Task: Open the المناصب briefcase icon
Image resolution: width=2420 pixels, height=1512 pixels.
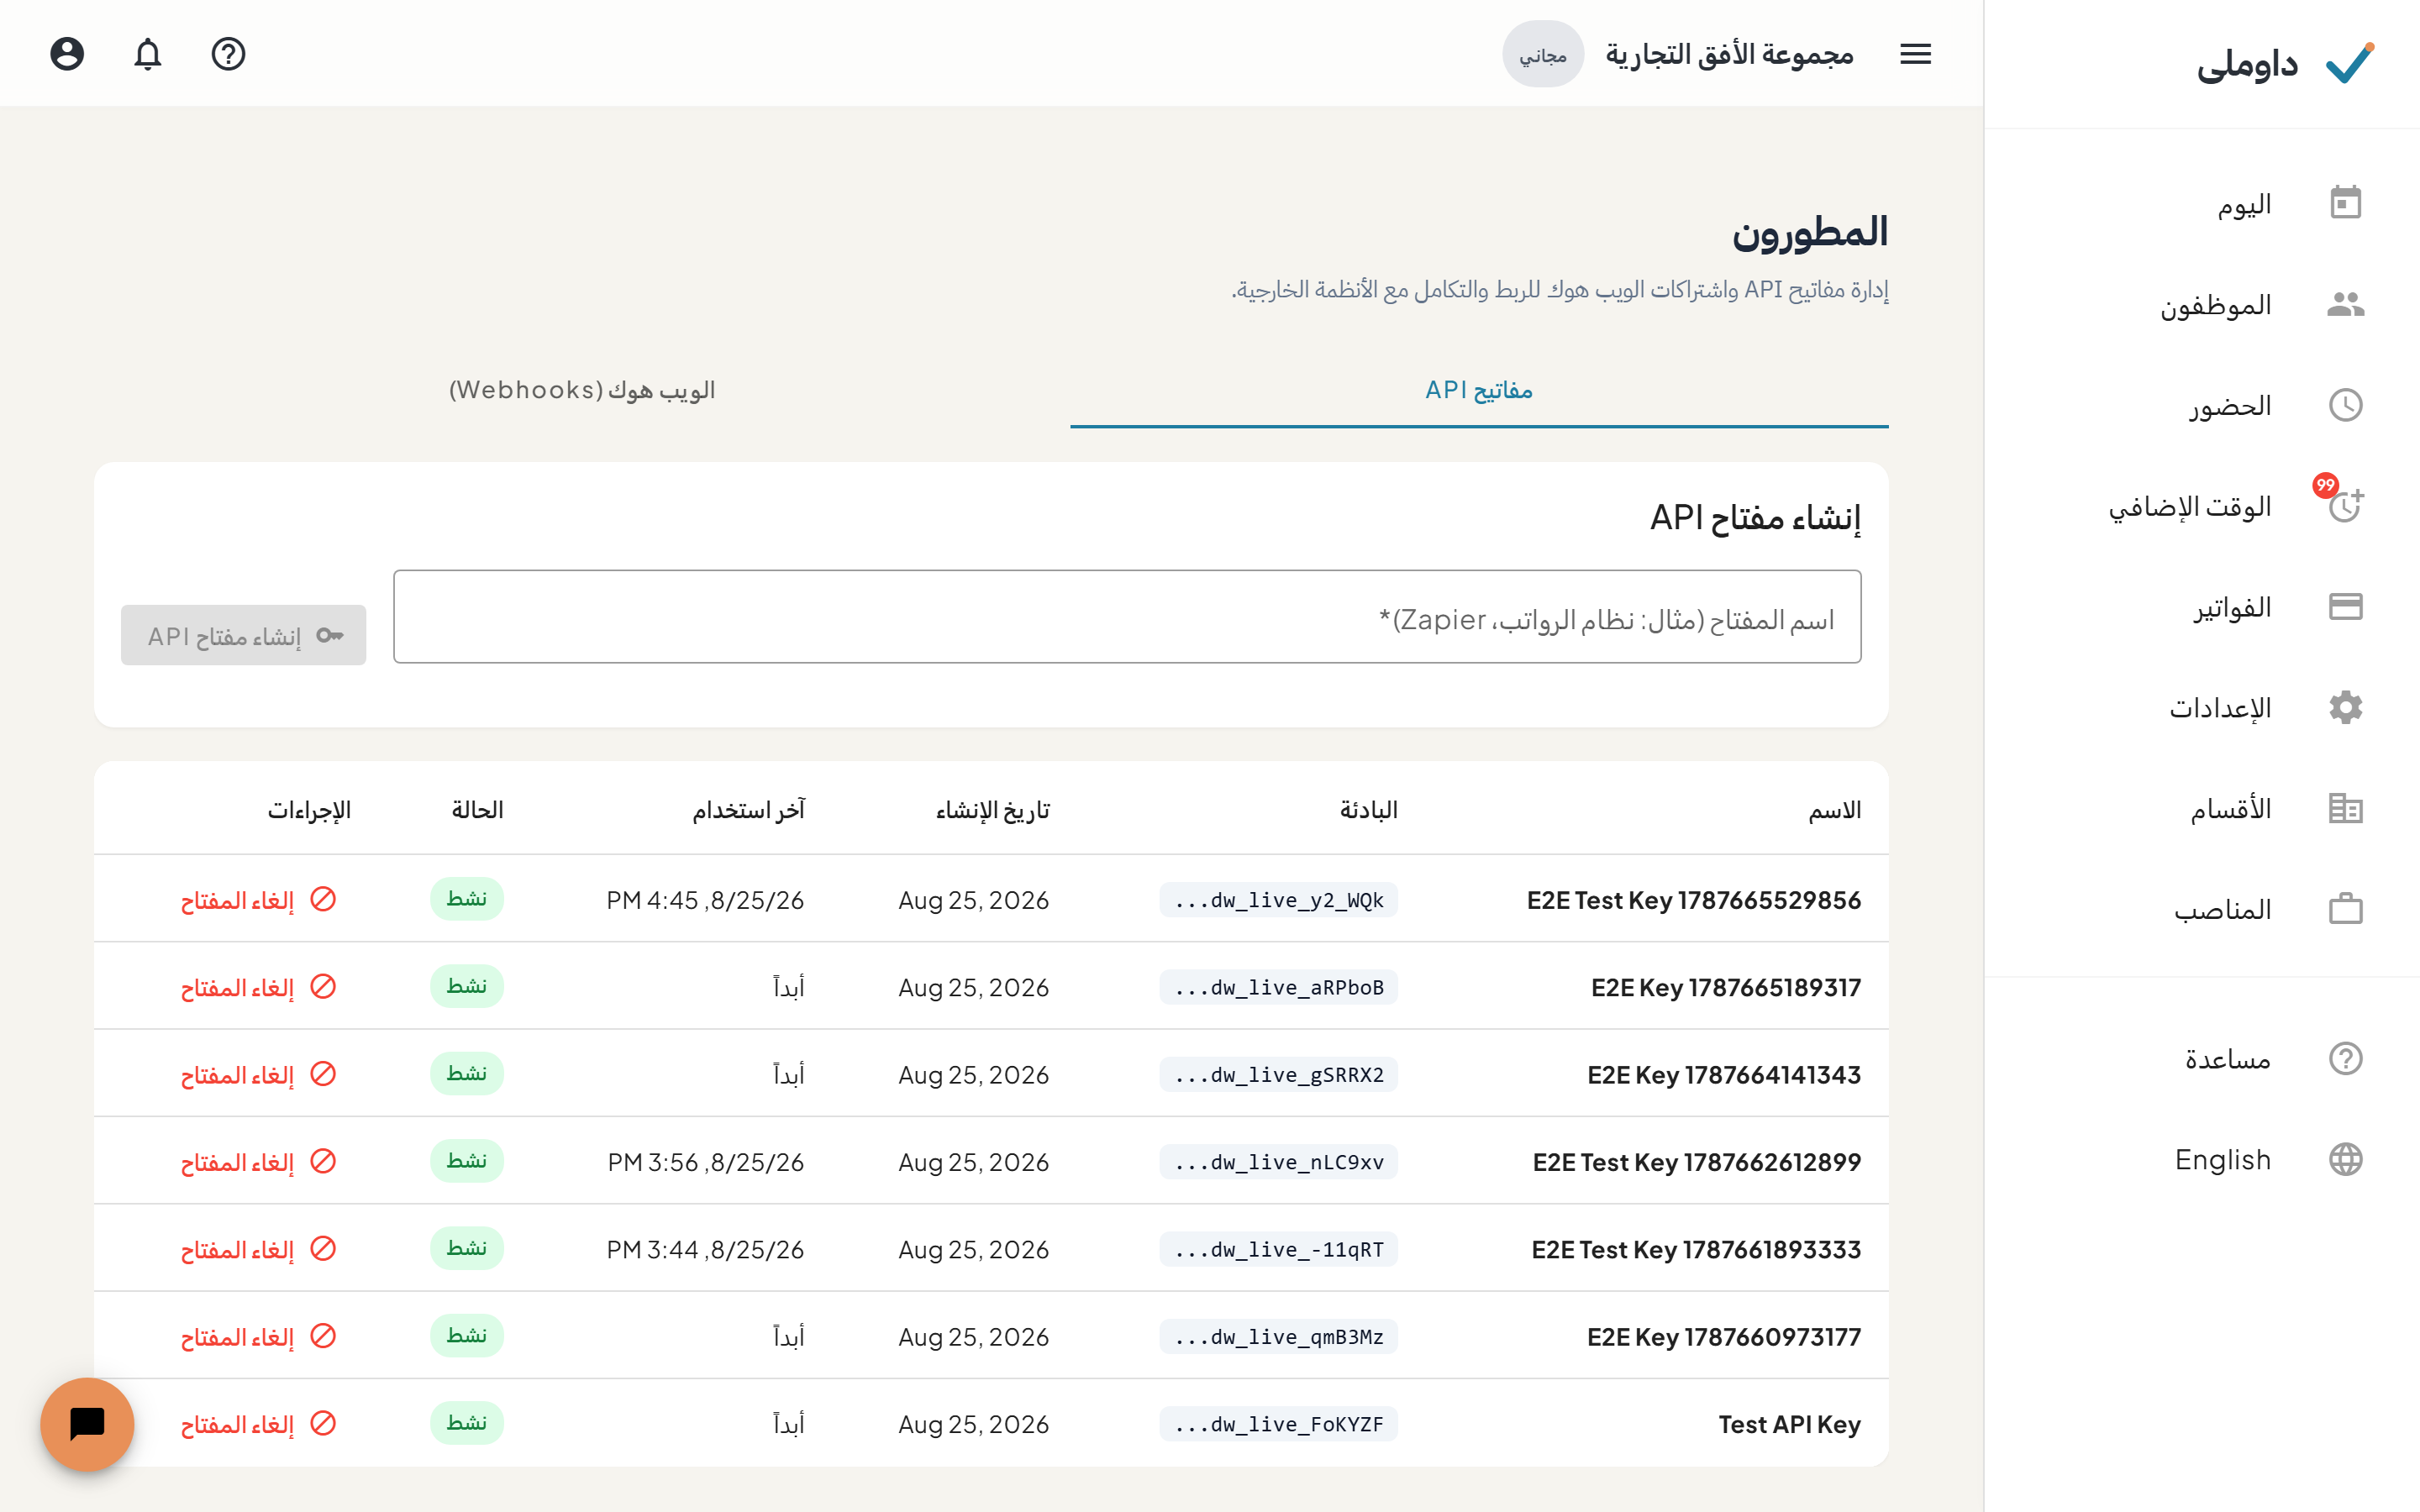Action: [x=2345, y=909]
